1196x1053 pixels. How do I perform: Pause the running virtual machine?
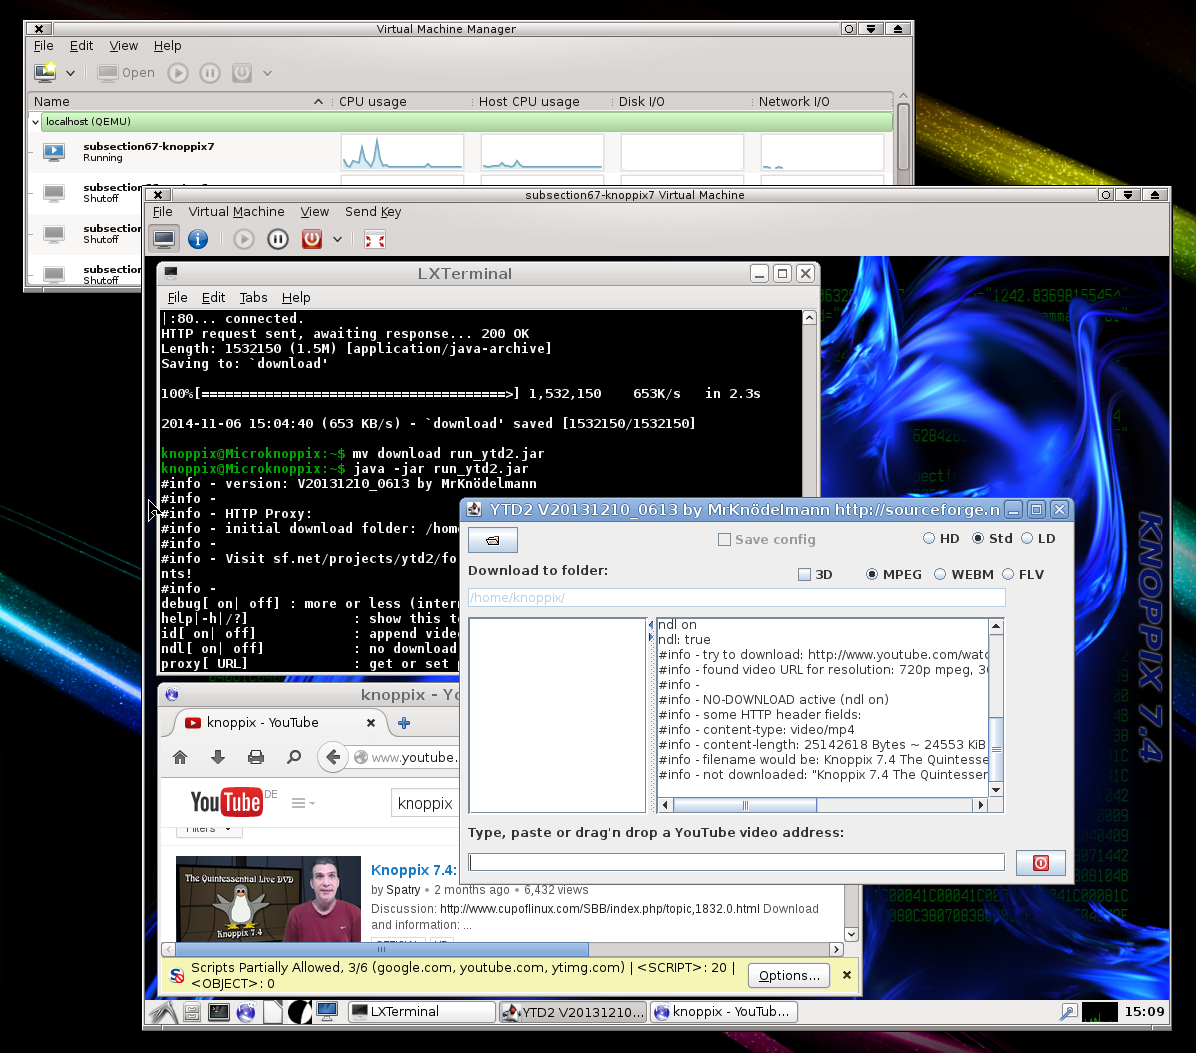coord(277,238)
